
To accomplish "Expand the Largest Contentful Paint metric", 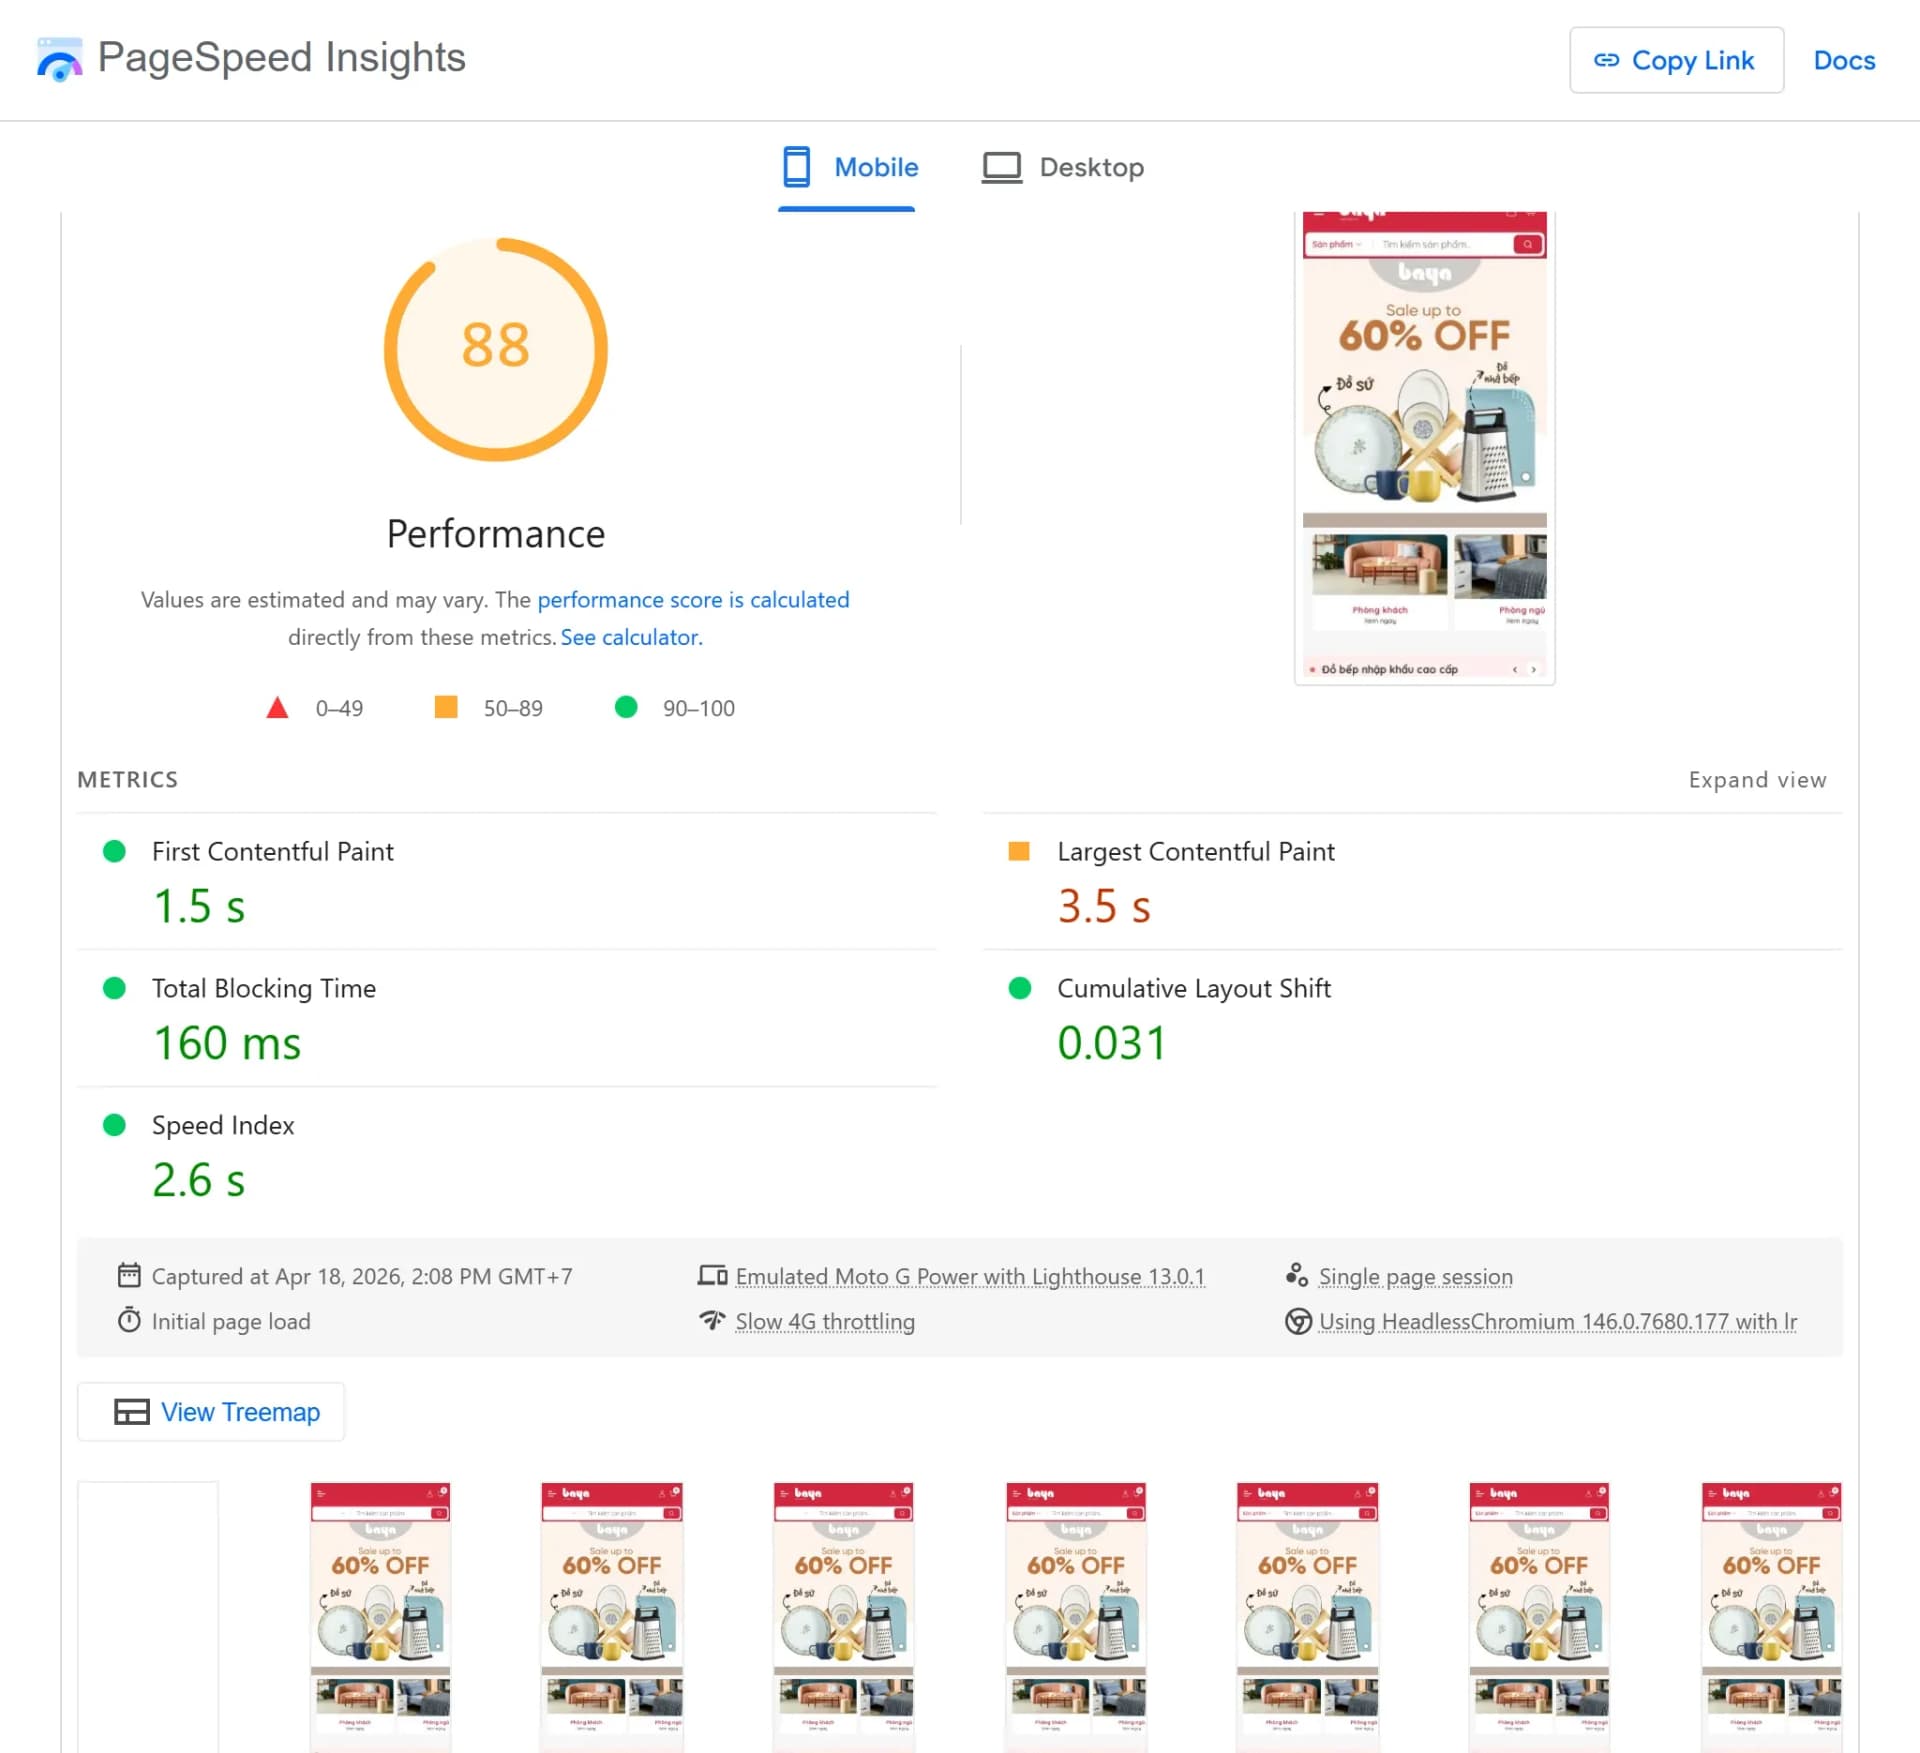I will (1195, 851).
